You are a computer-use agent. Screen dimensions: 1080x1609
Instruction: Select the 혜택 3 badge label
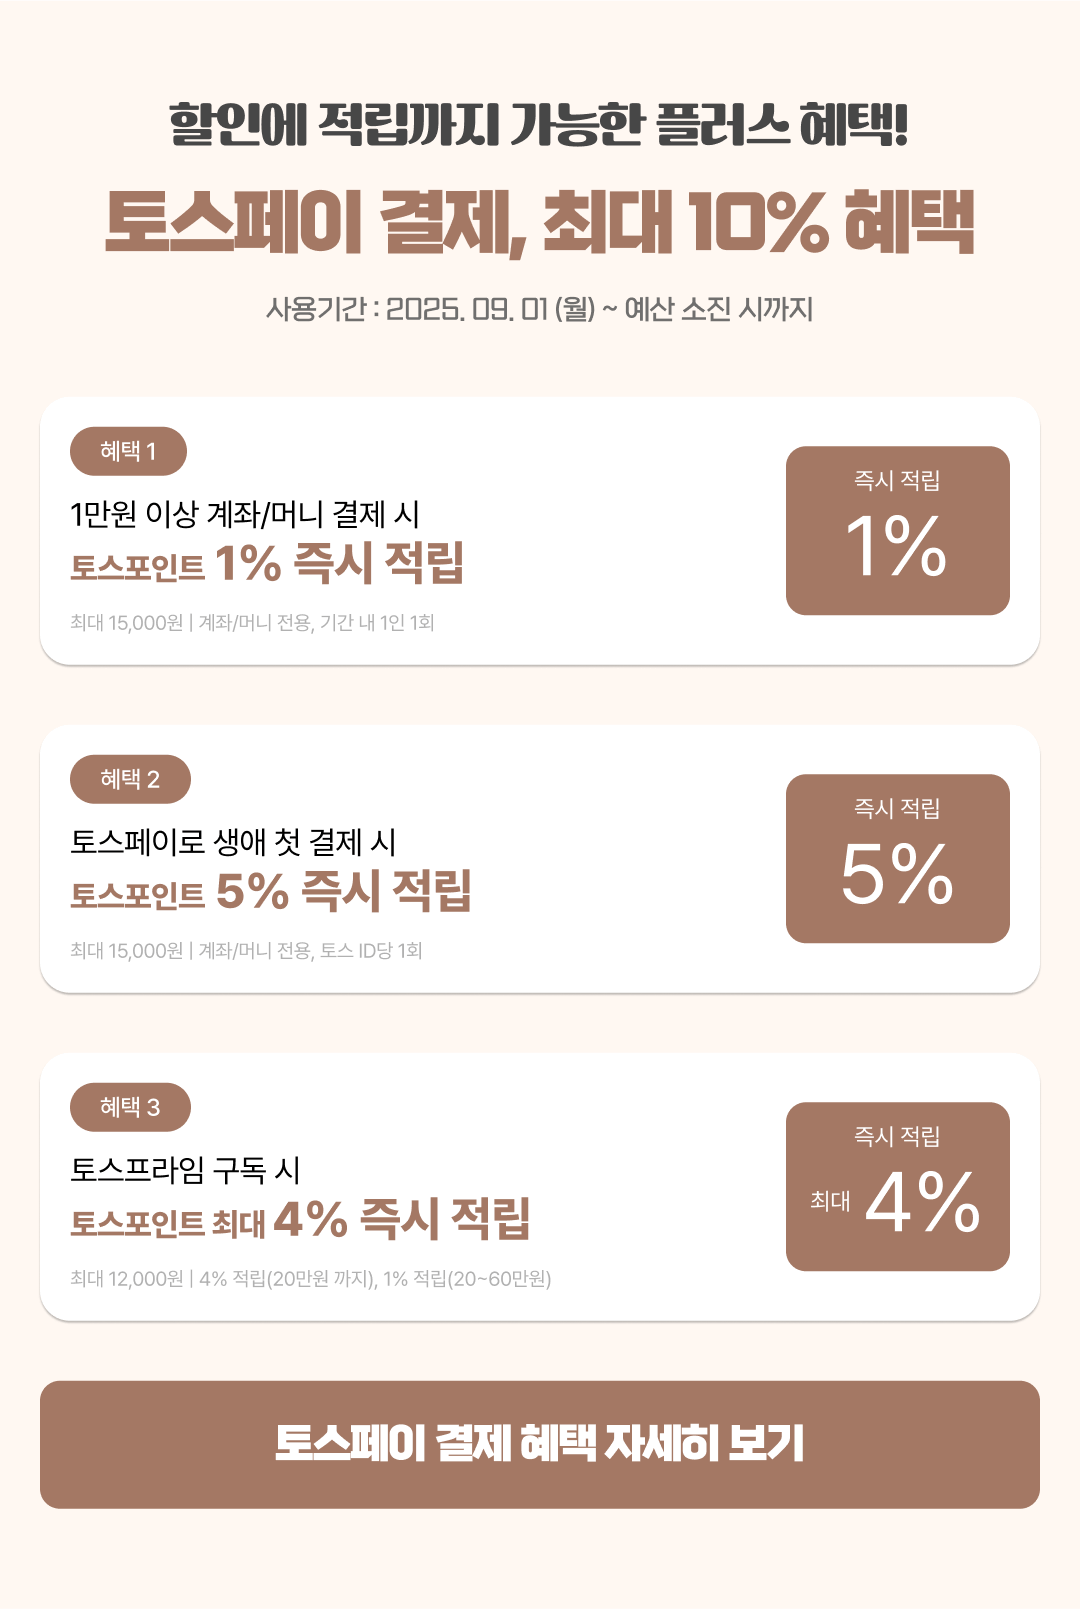pos(130,1107)
